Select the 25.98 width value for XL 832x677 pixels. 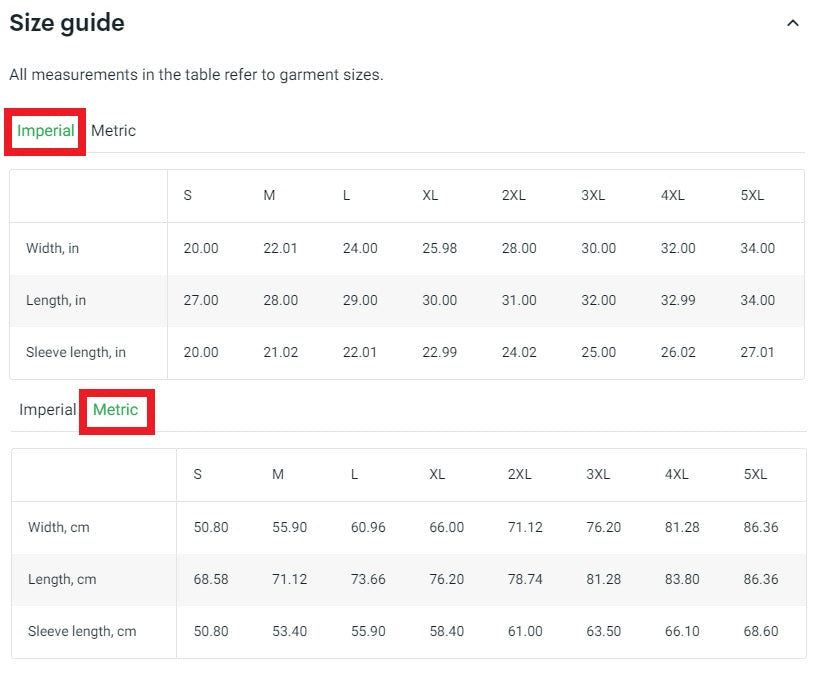439,248
